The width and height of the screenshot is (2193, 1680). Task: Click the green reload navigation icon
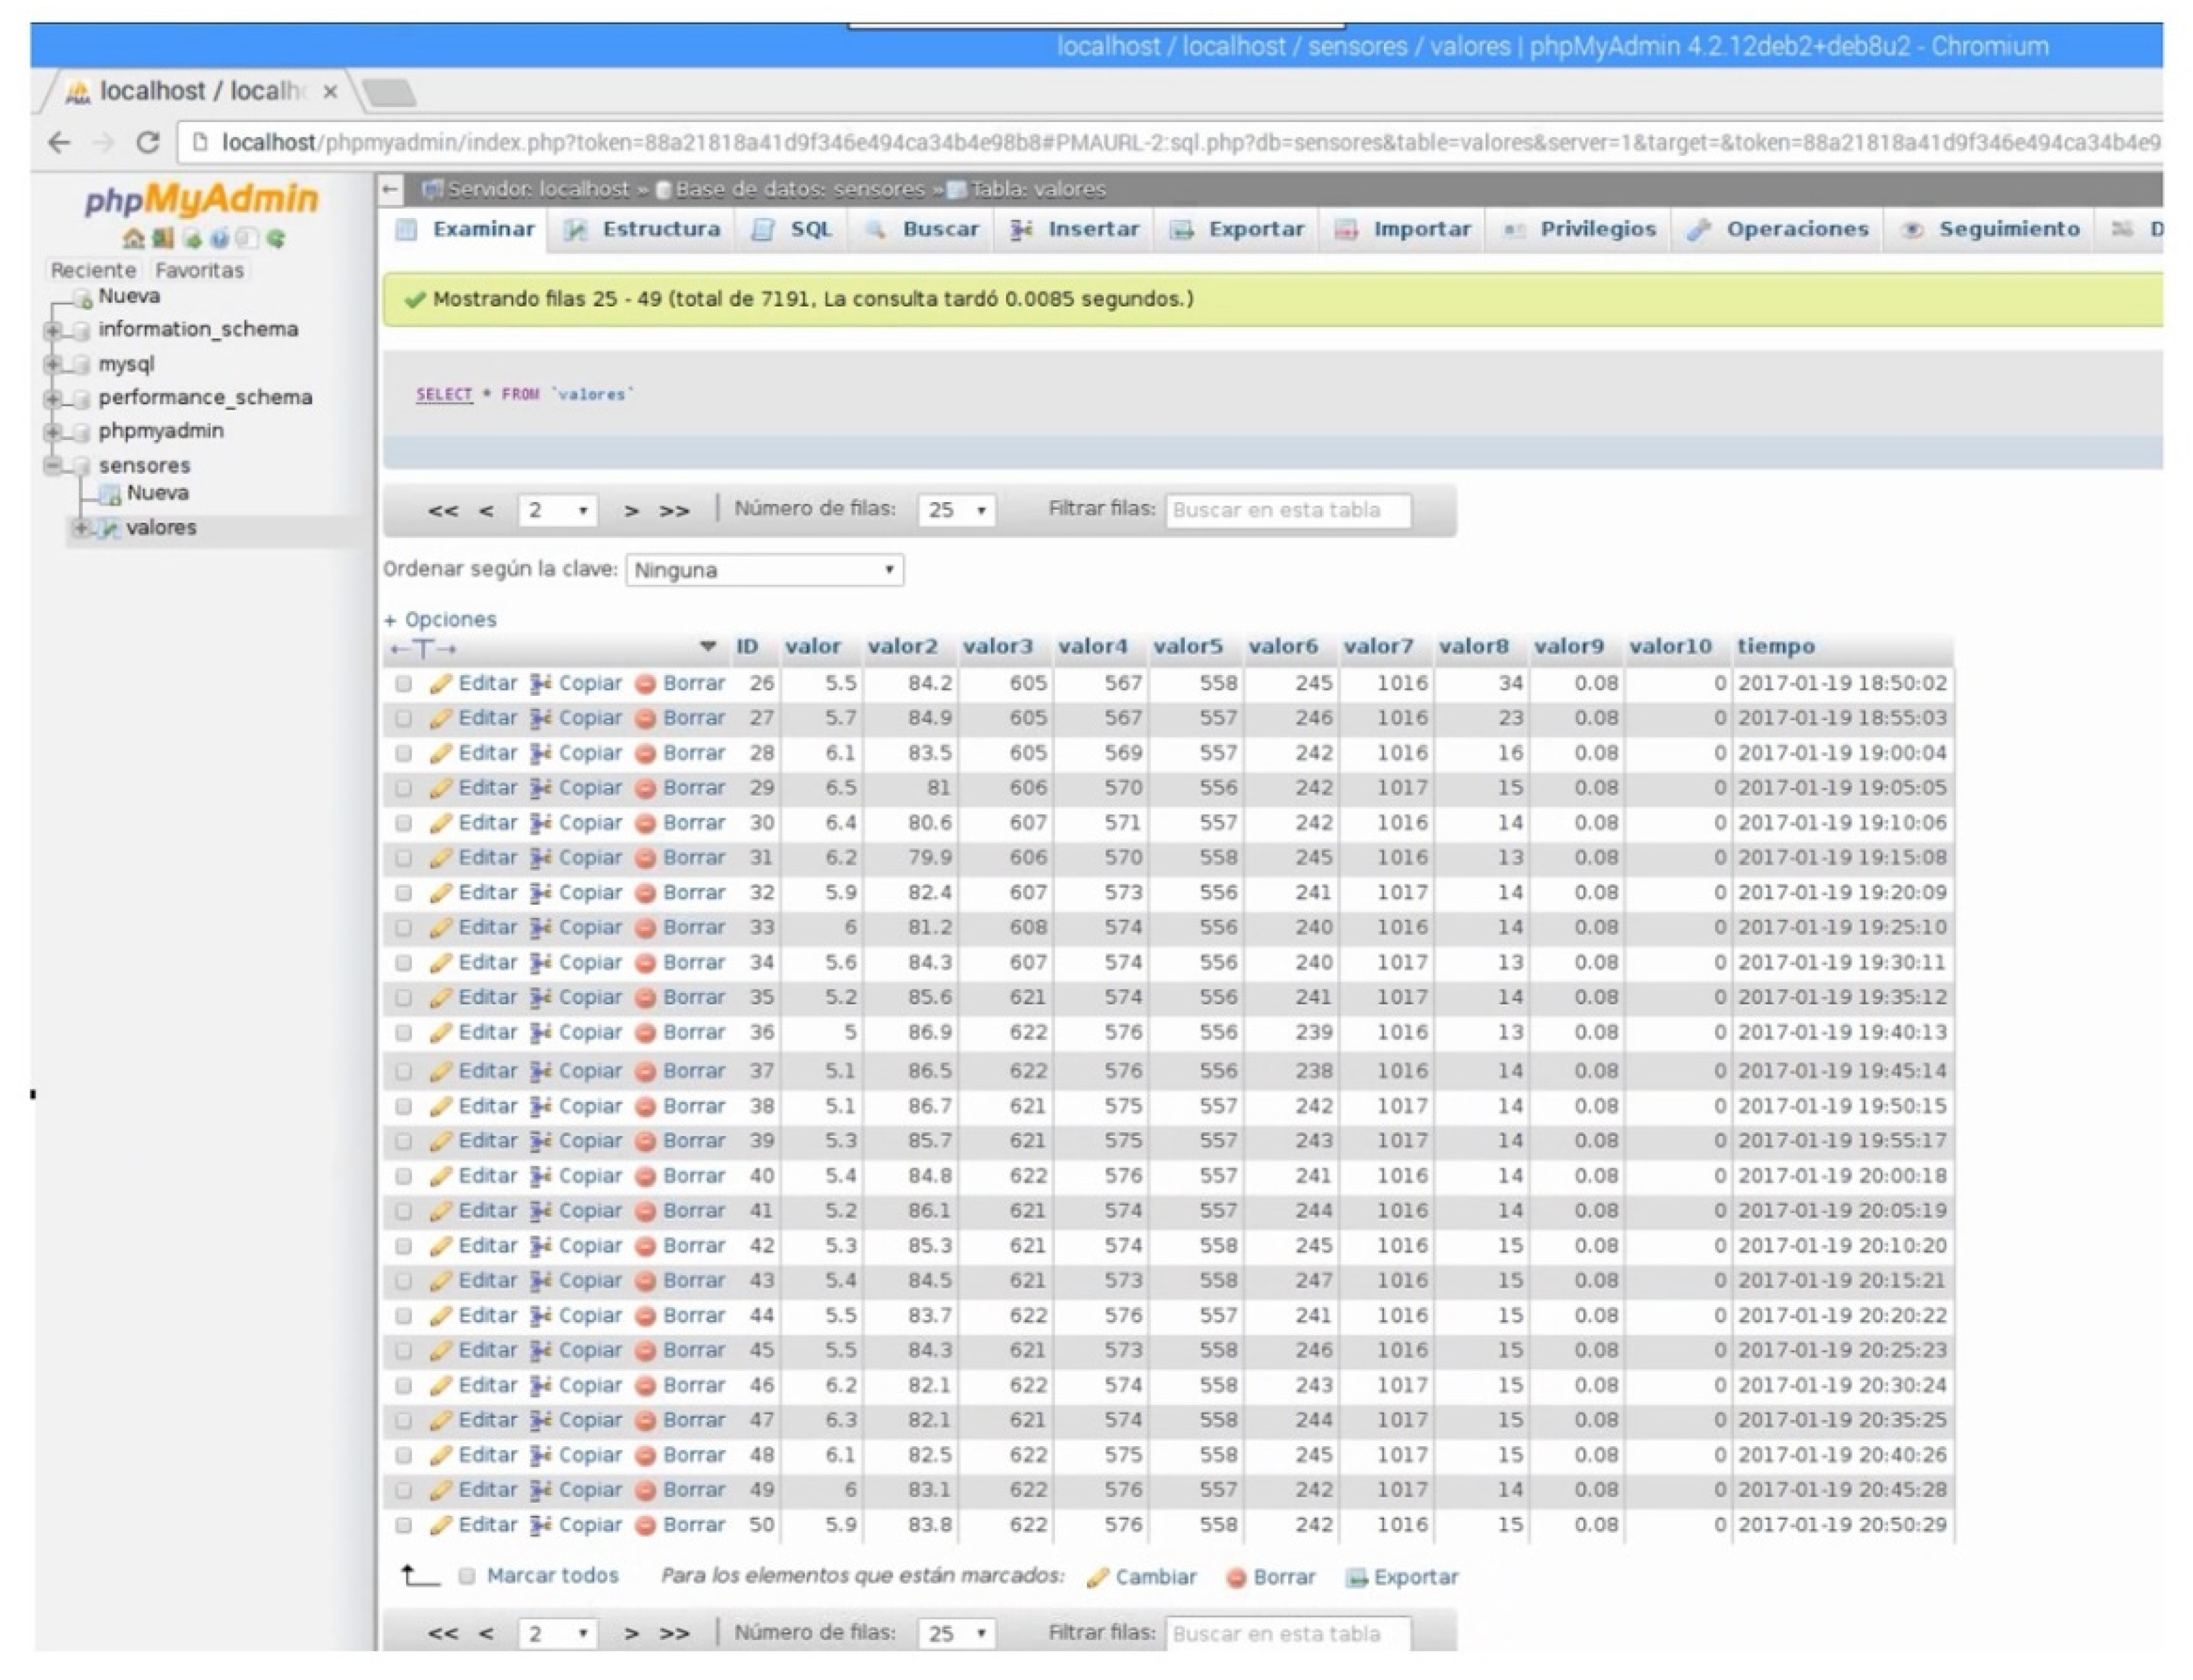pos(276,238)
